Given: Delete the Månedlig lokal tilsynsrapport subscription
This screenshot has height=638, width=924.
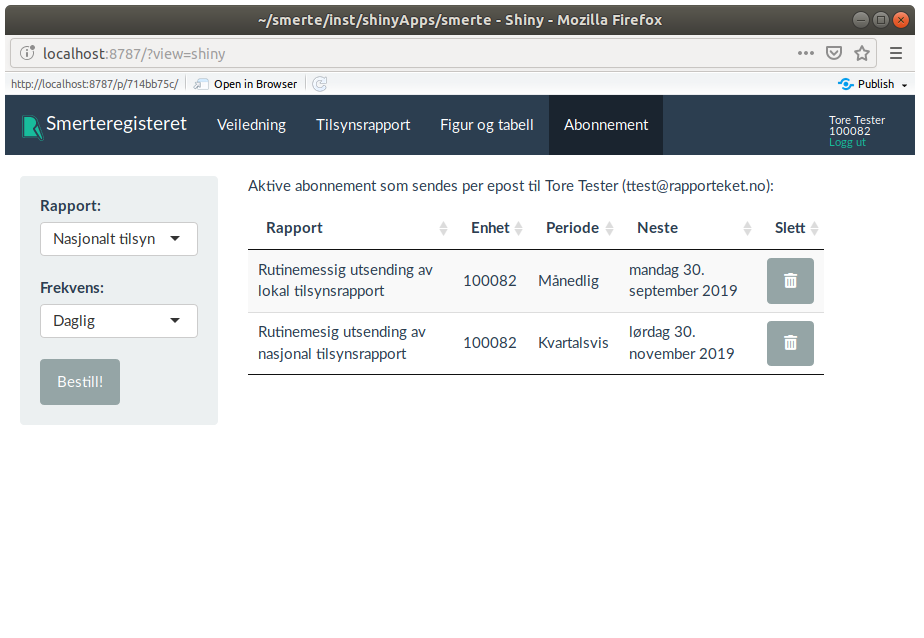Looking at the screenshot, I should pyautogui.click(x=790, y=281).
